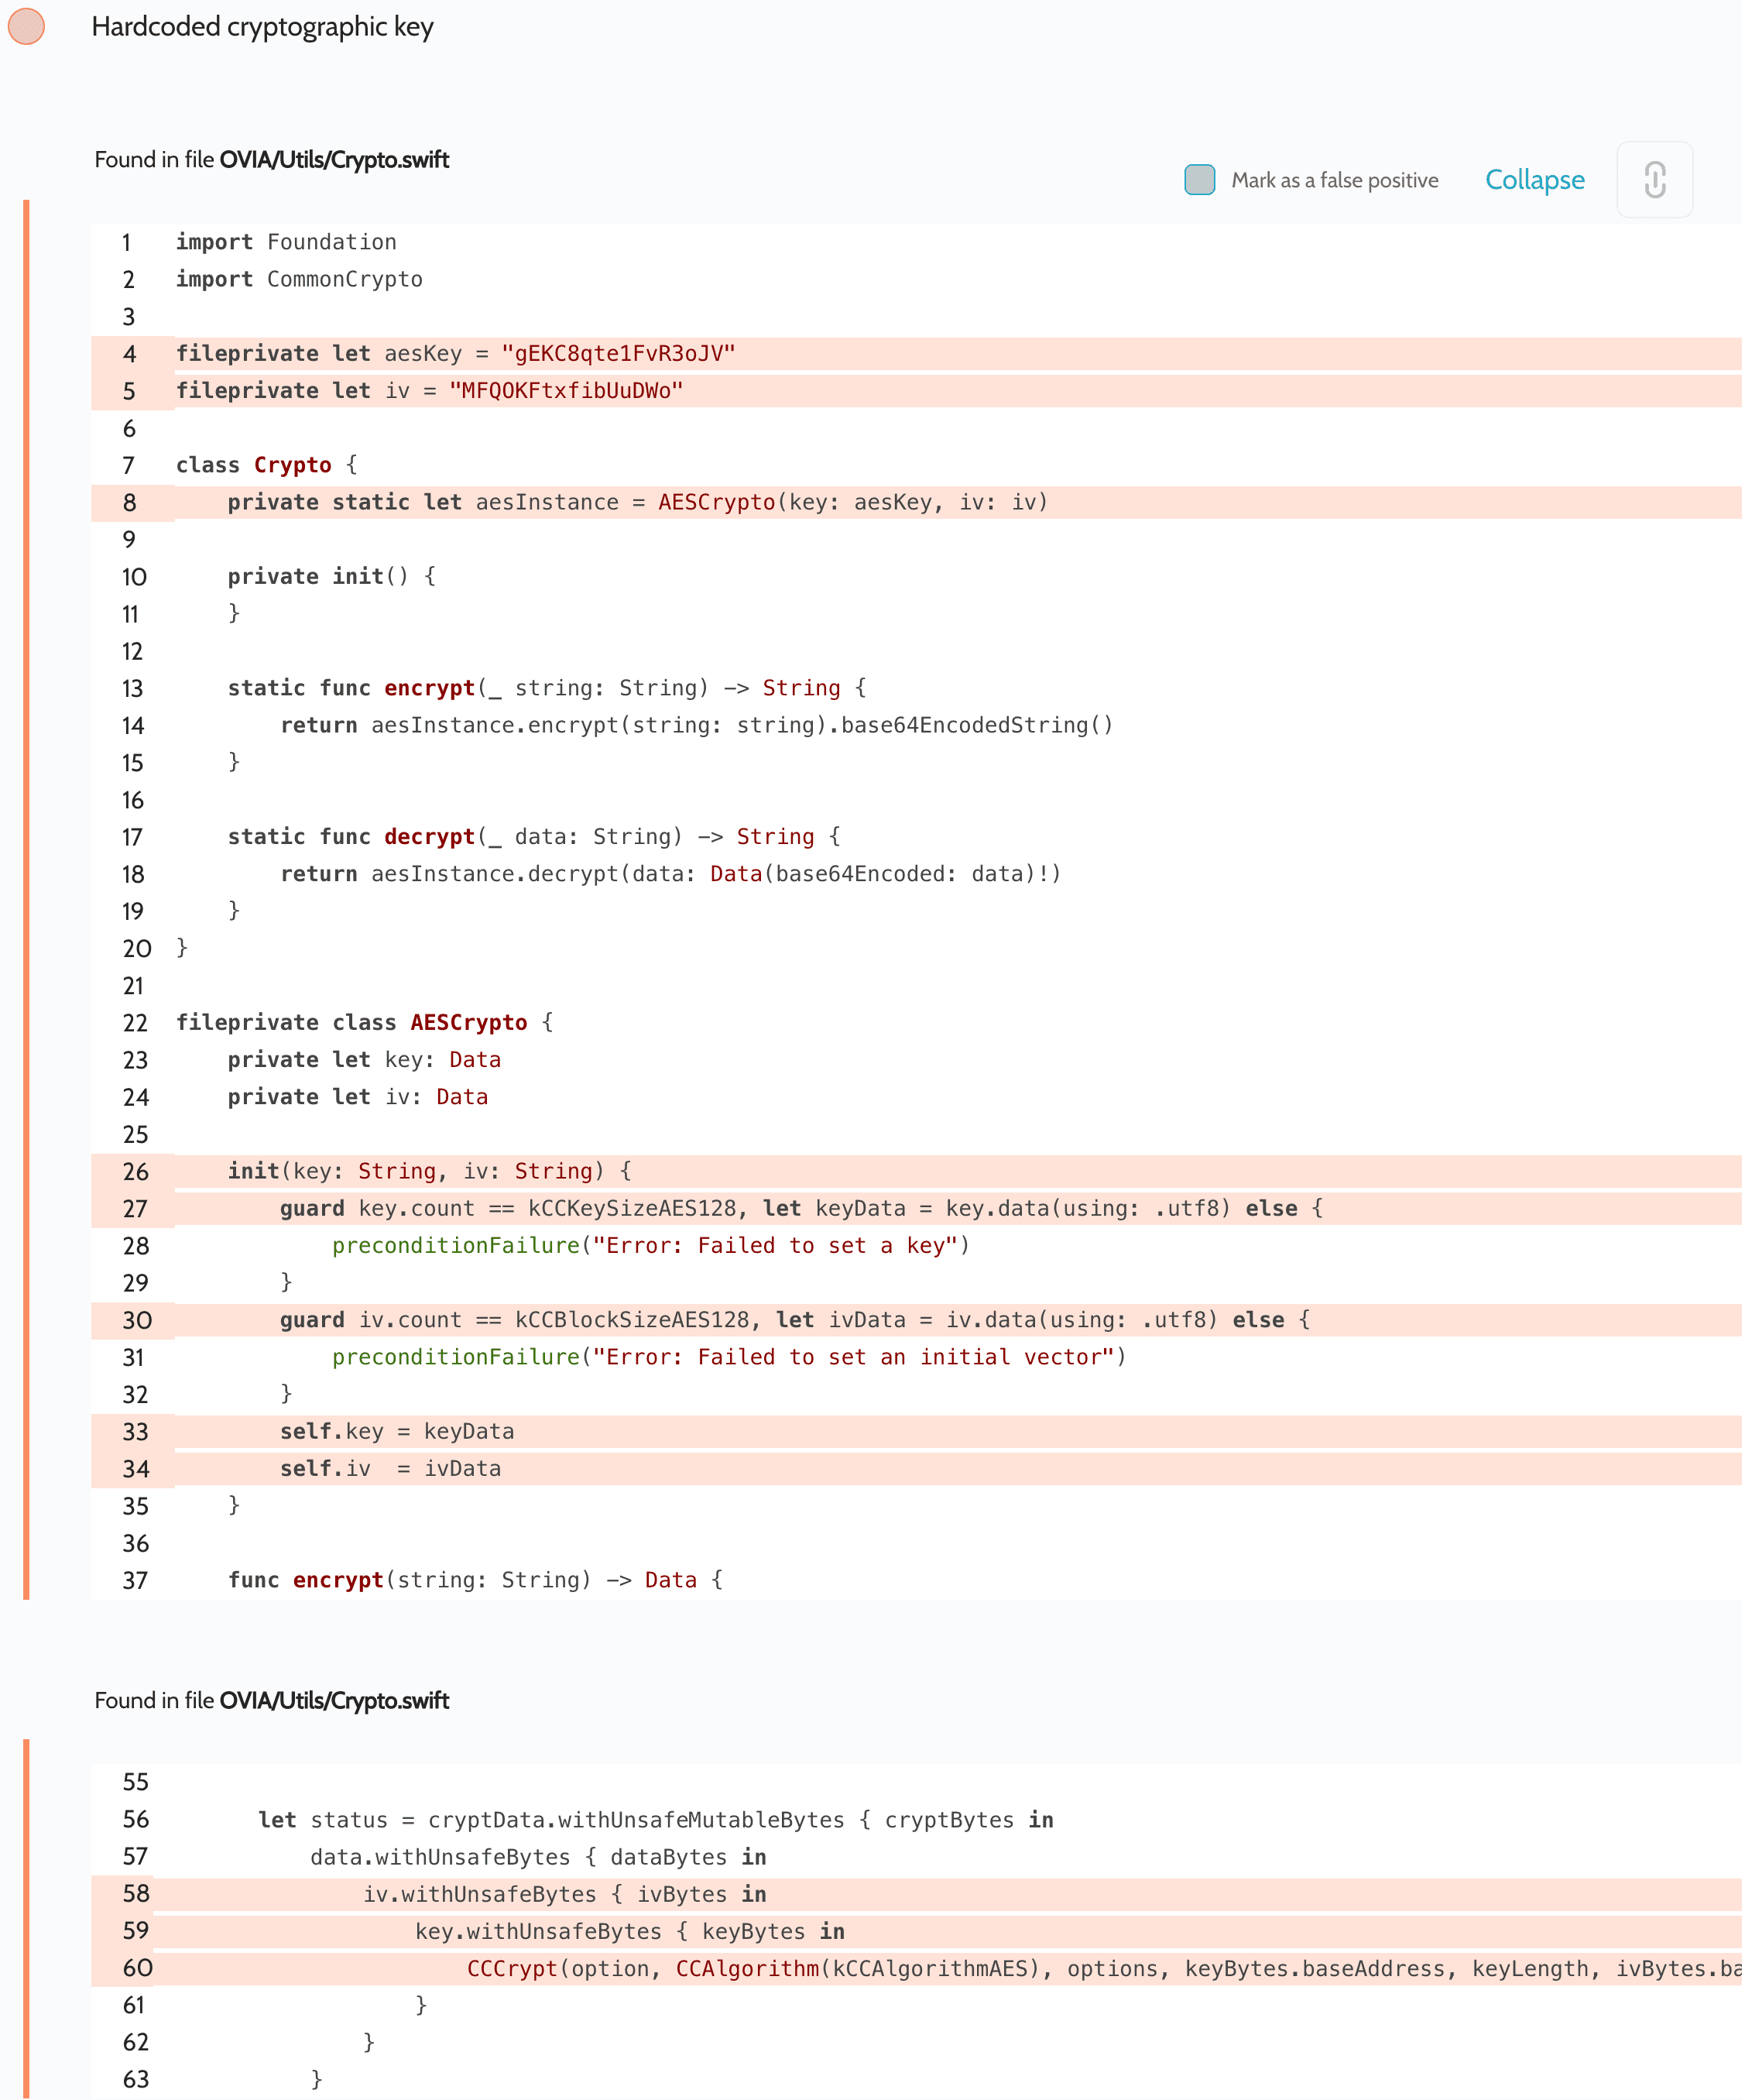The image size is (1745, 2100).
Task: Click second OVIA/Utils/Crypto.swift file path
Action: 334,1700
